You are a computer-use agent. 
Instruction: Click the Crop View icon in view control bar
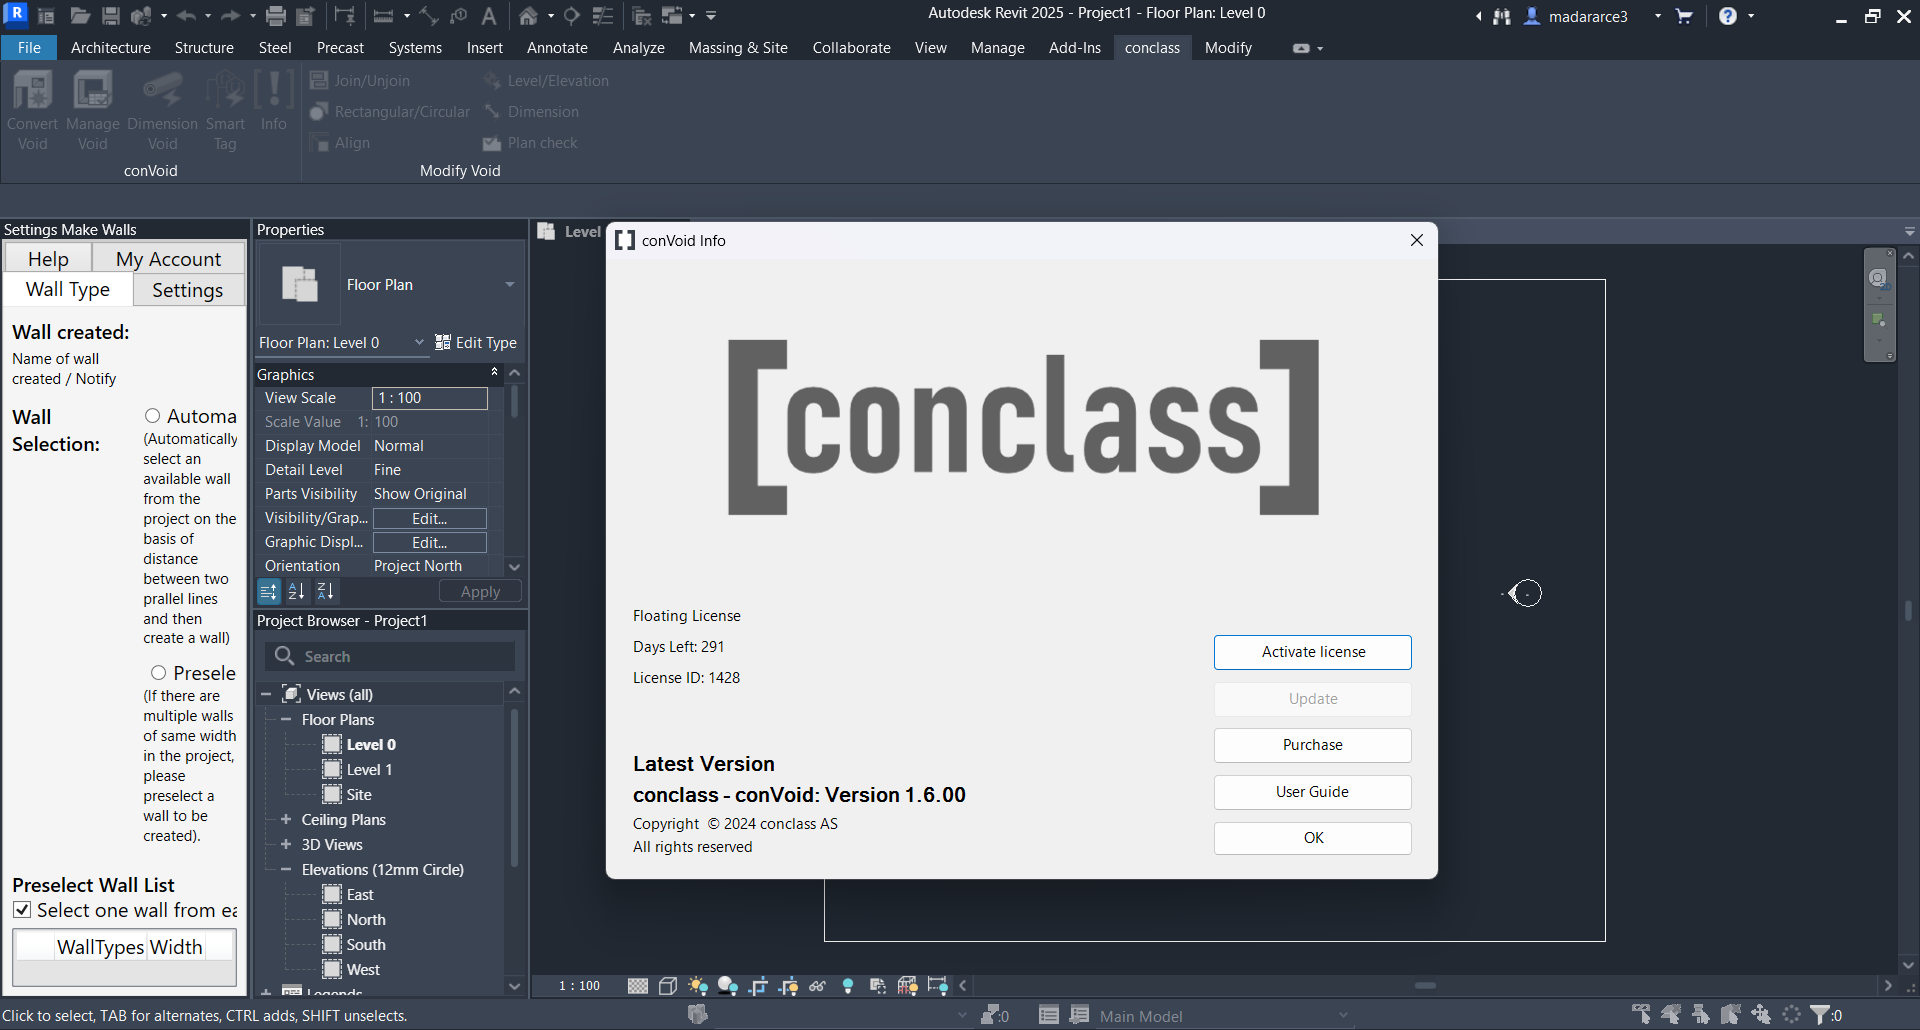point(758,986)
